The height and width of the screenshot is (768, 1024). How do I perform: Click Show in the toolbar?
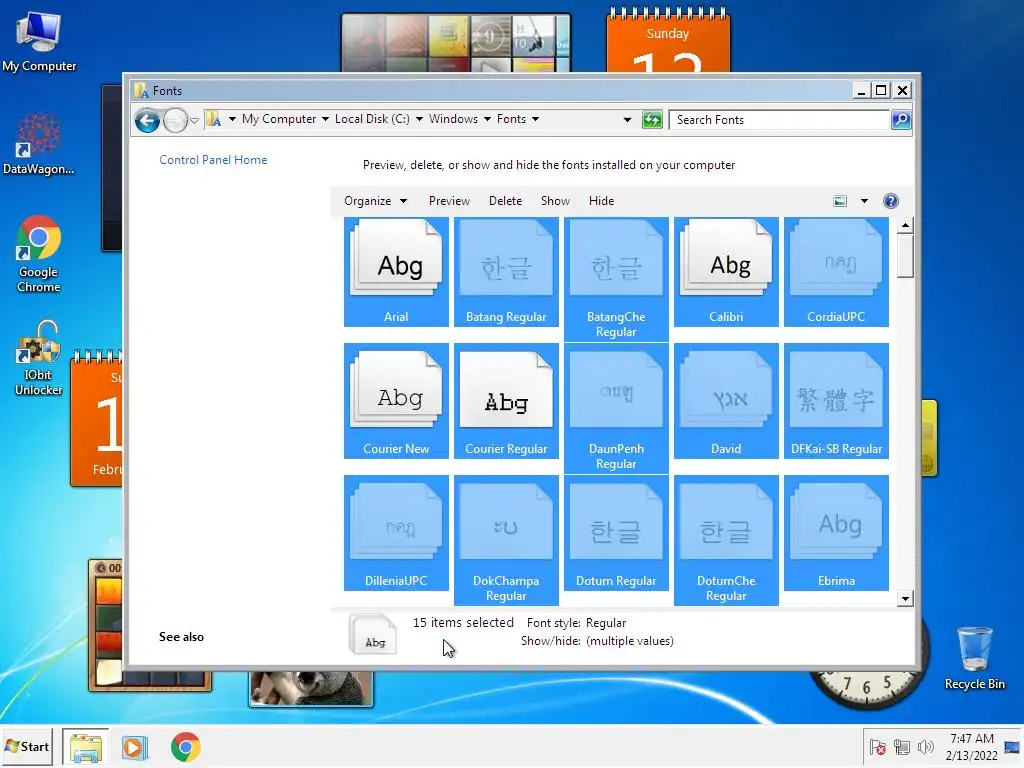click(x=555, y=201)
